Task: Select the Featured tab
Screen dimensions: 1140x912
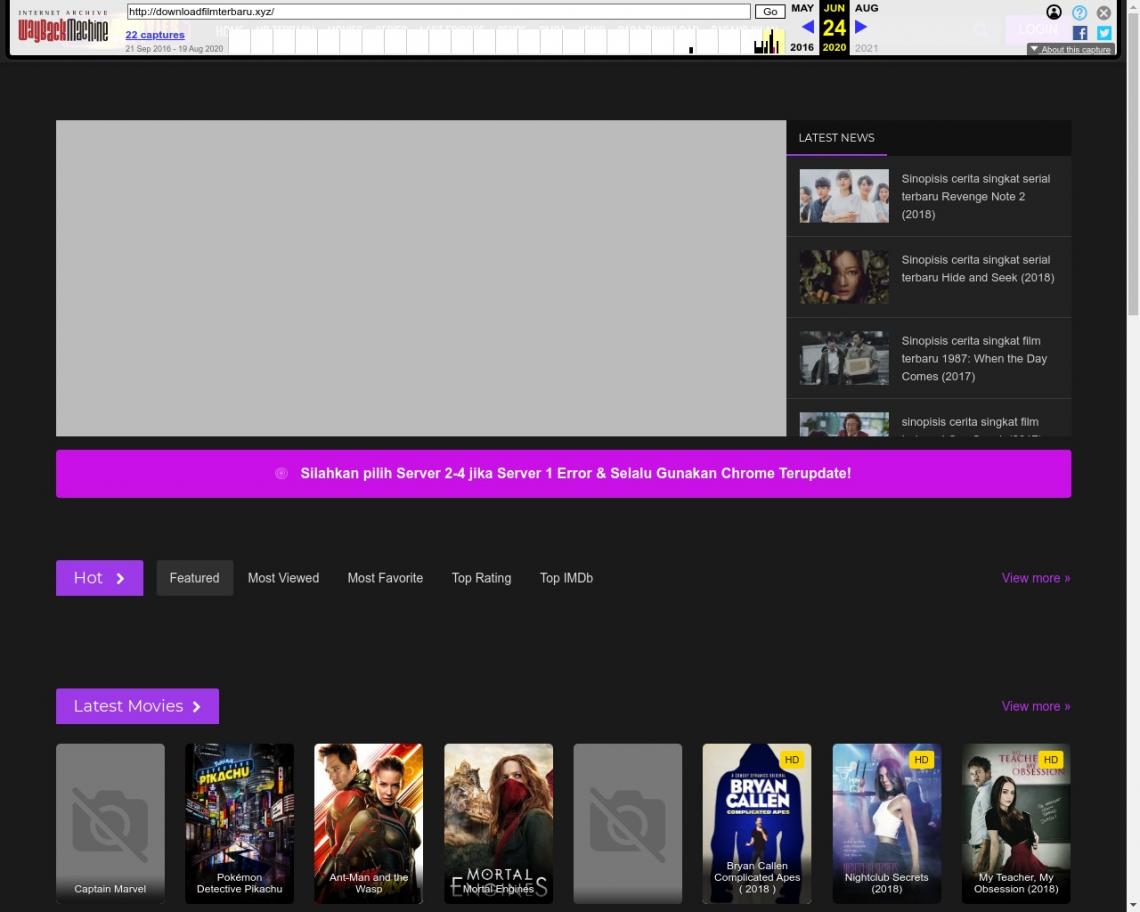Action: coord(194,578)
